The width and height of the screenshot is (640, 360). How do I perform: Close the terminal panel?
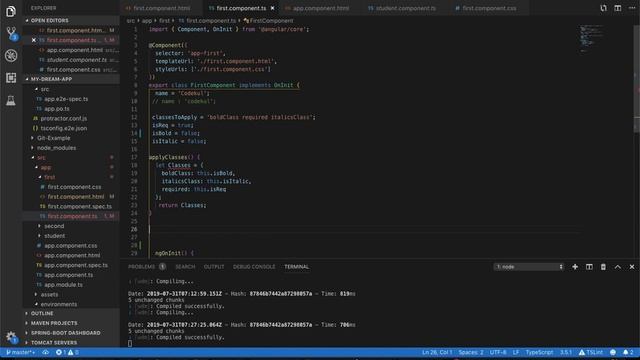[x=632, y=267]
